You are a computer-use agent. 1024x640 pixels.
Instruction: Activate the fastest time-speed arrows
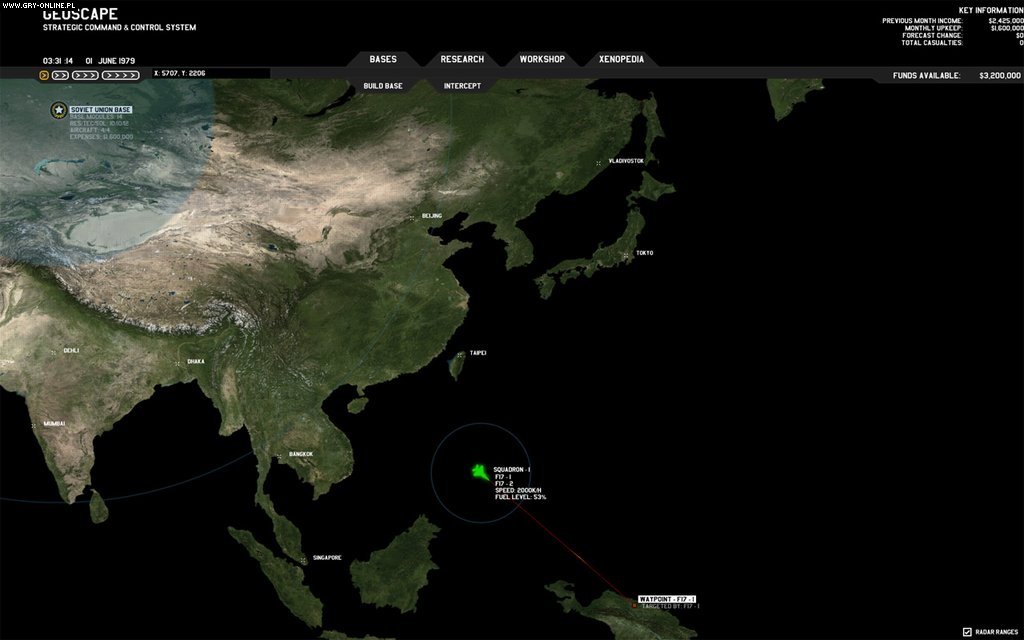(120, 74)
